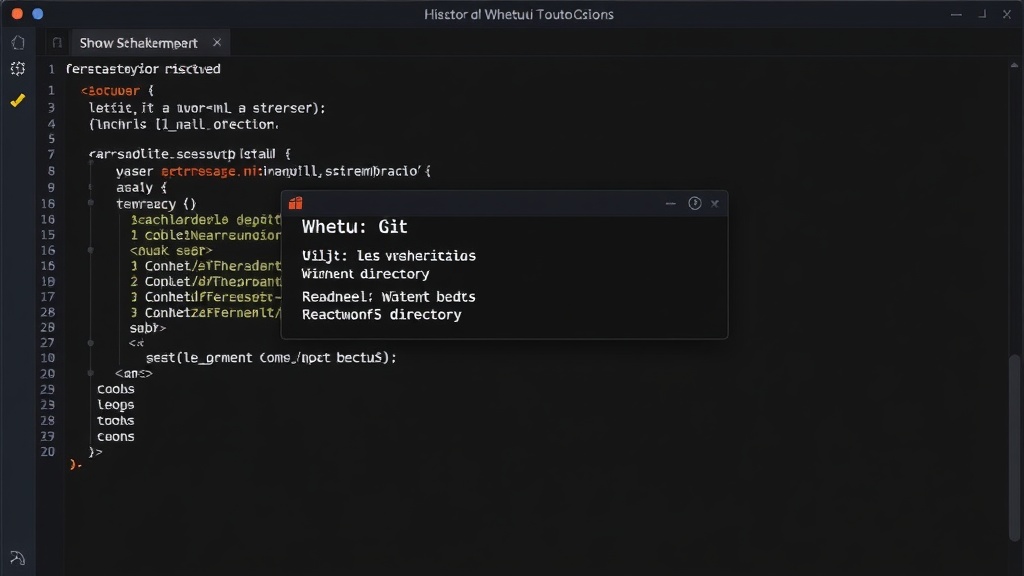Click the orange closing brace on the last line
Image resolution: width=1024 pixels, height=576 pixels.
75,464
